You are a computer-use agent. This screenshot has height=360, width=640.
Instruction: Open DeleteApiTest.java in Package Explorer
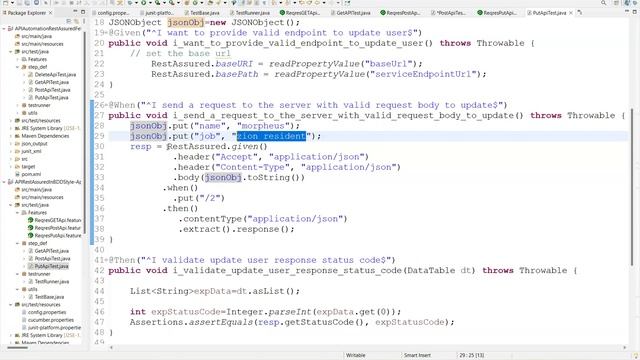click(55, 75)
